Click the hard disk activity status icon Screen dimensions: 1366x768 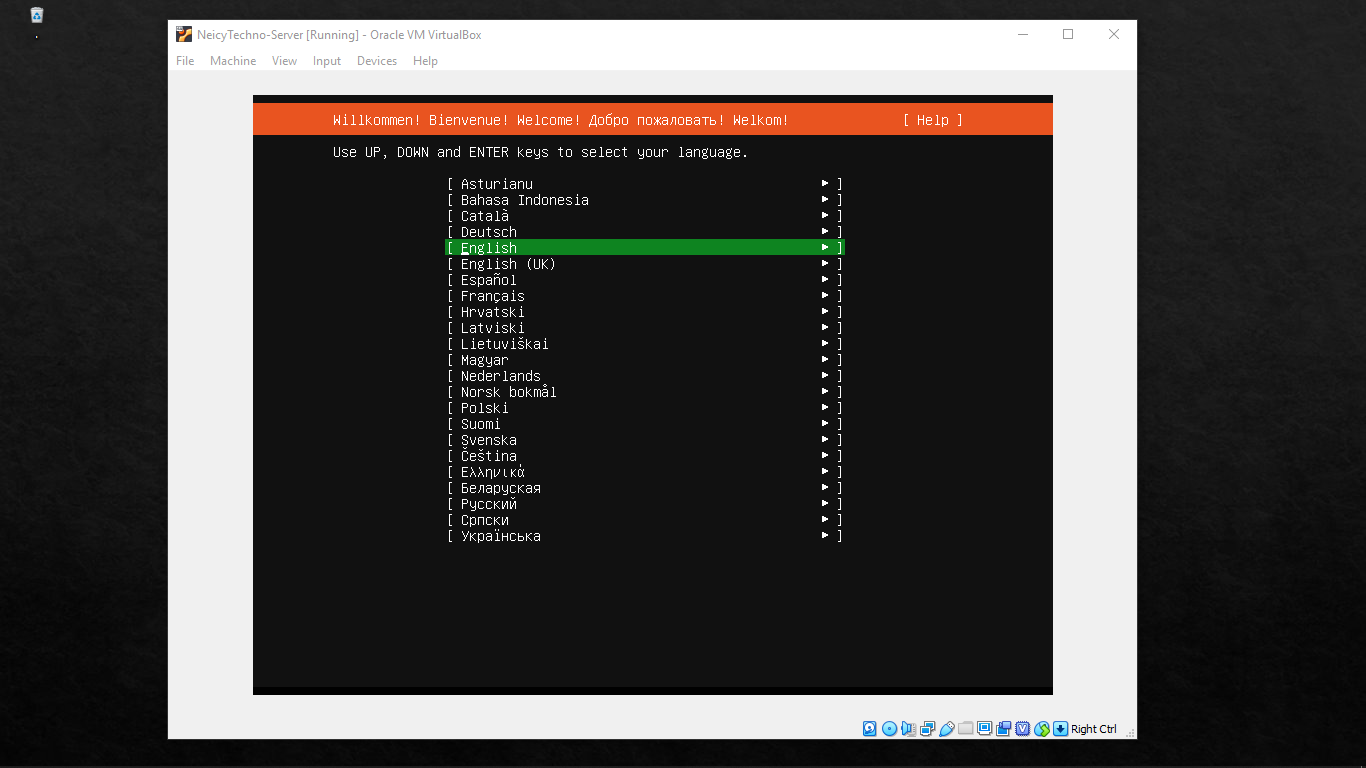pos(870,729)
